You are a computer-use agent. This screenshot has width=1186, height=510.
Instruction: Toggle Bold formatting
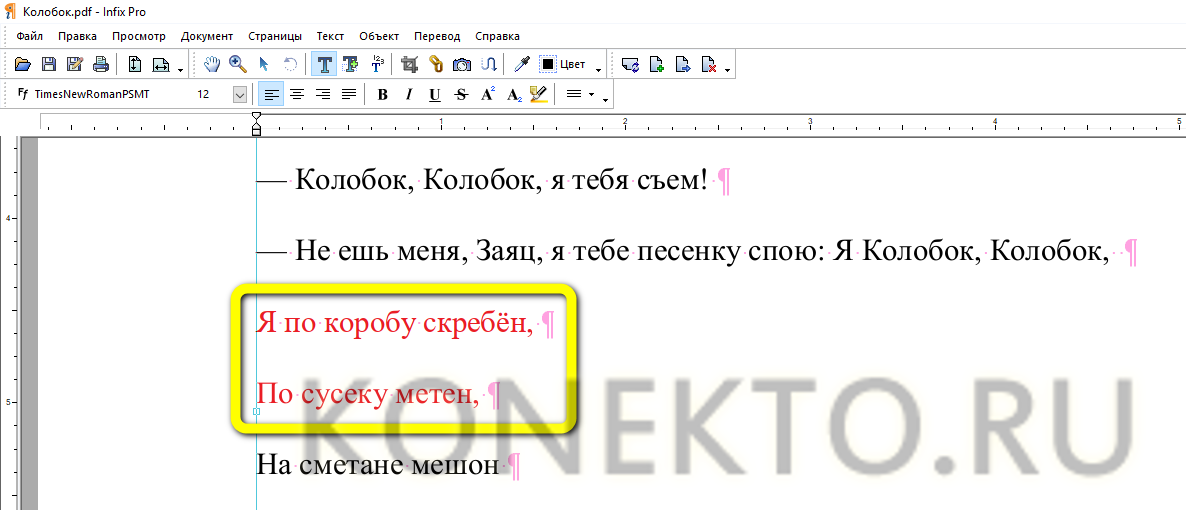tap(382, 95)
